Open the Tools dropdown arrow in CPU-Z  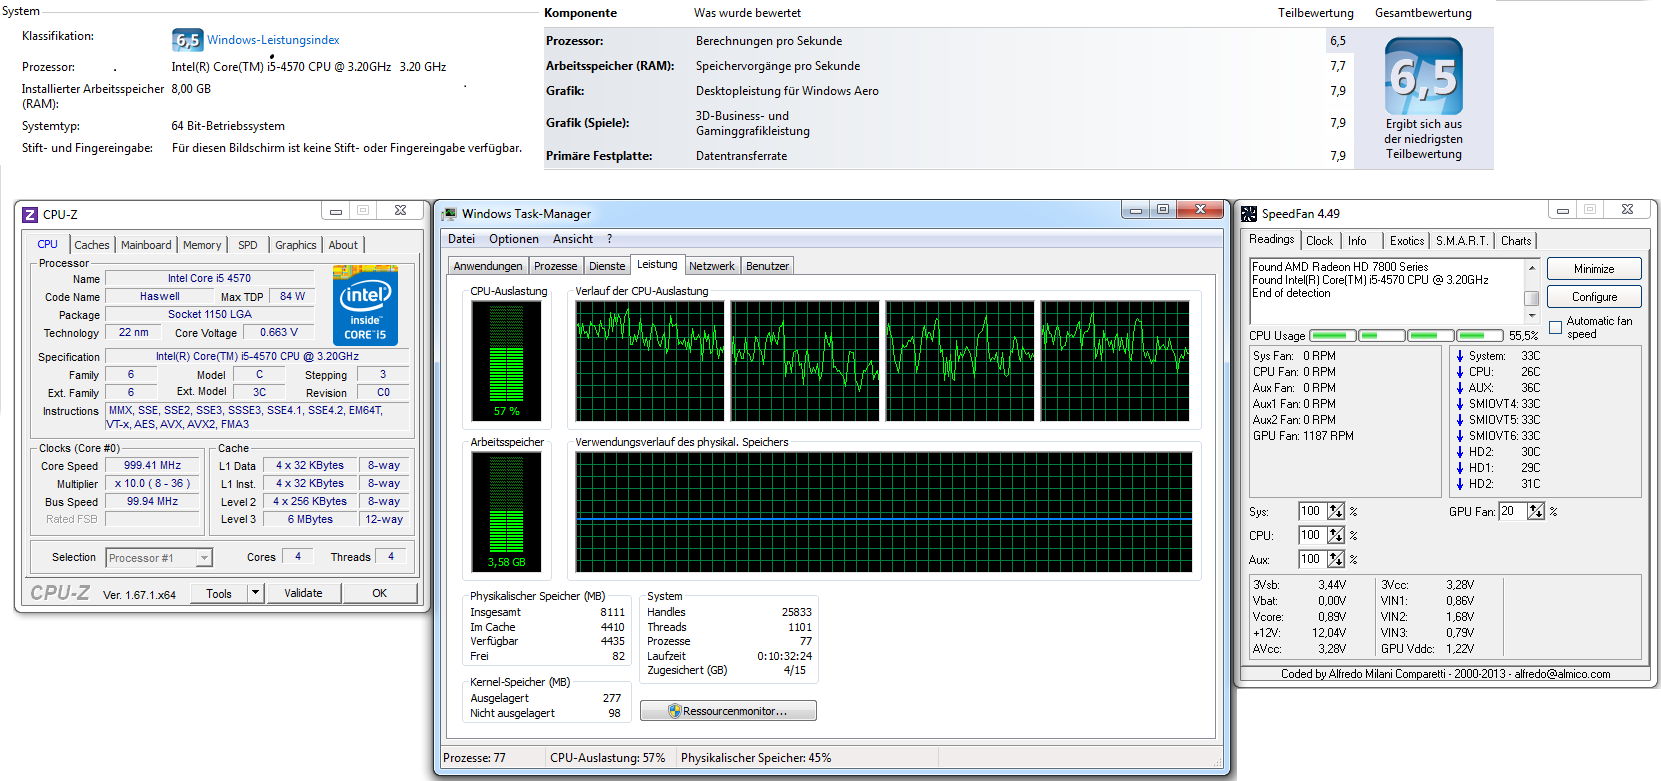(255, 593)
